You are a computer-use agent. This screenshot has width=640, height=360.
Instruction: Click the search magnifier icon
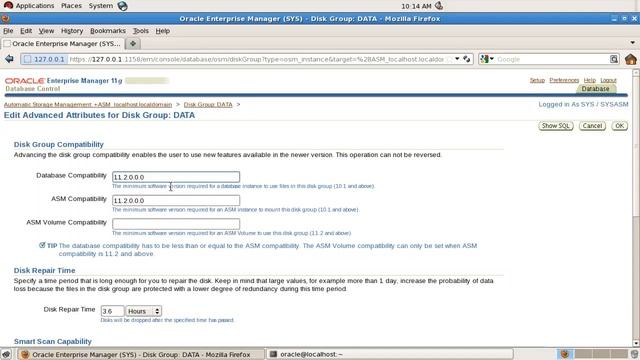click(x=614, y=59)
